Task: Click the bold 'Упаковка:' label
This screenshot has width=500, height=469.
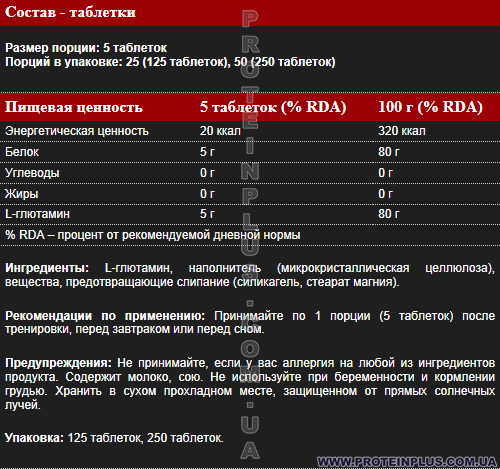Action: [34, 438]
